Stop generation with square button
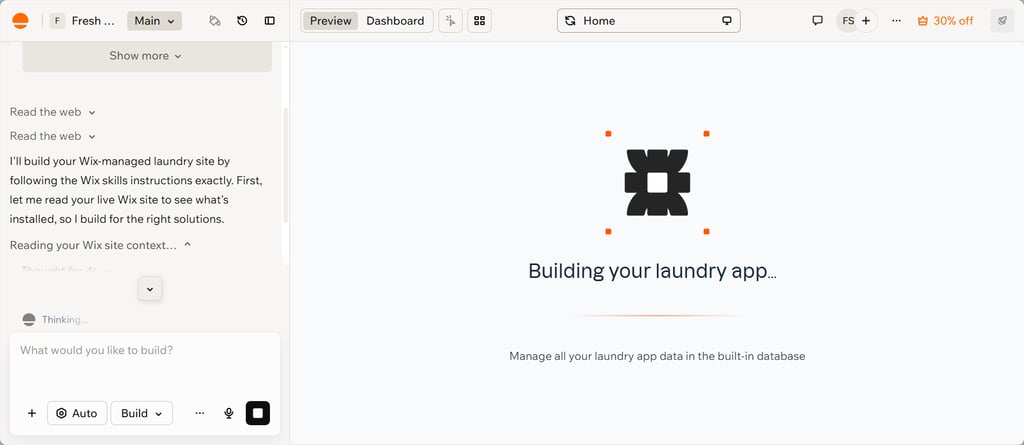The height and width of the screenshot is (445, 1024). pyautogui.click(x=257, y=413)
